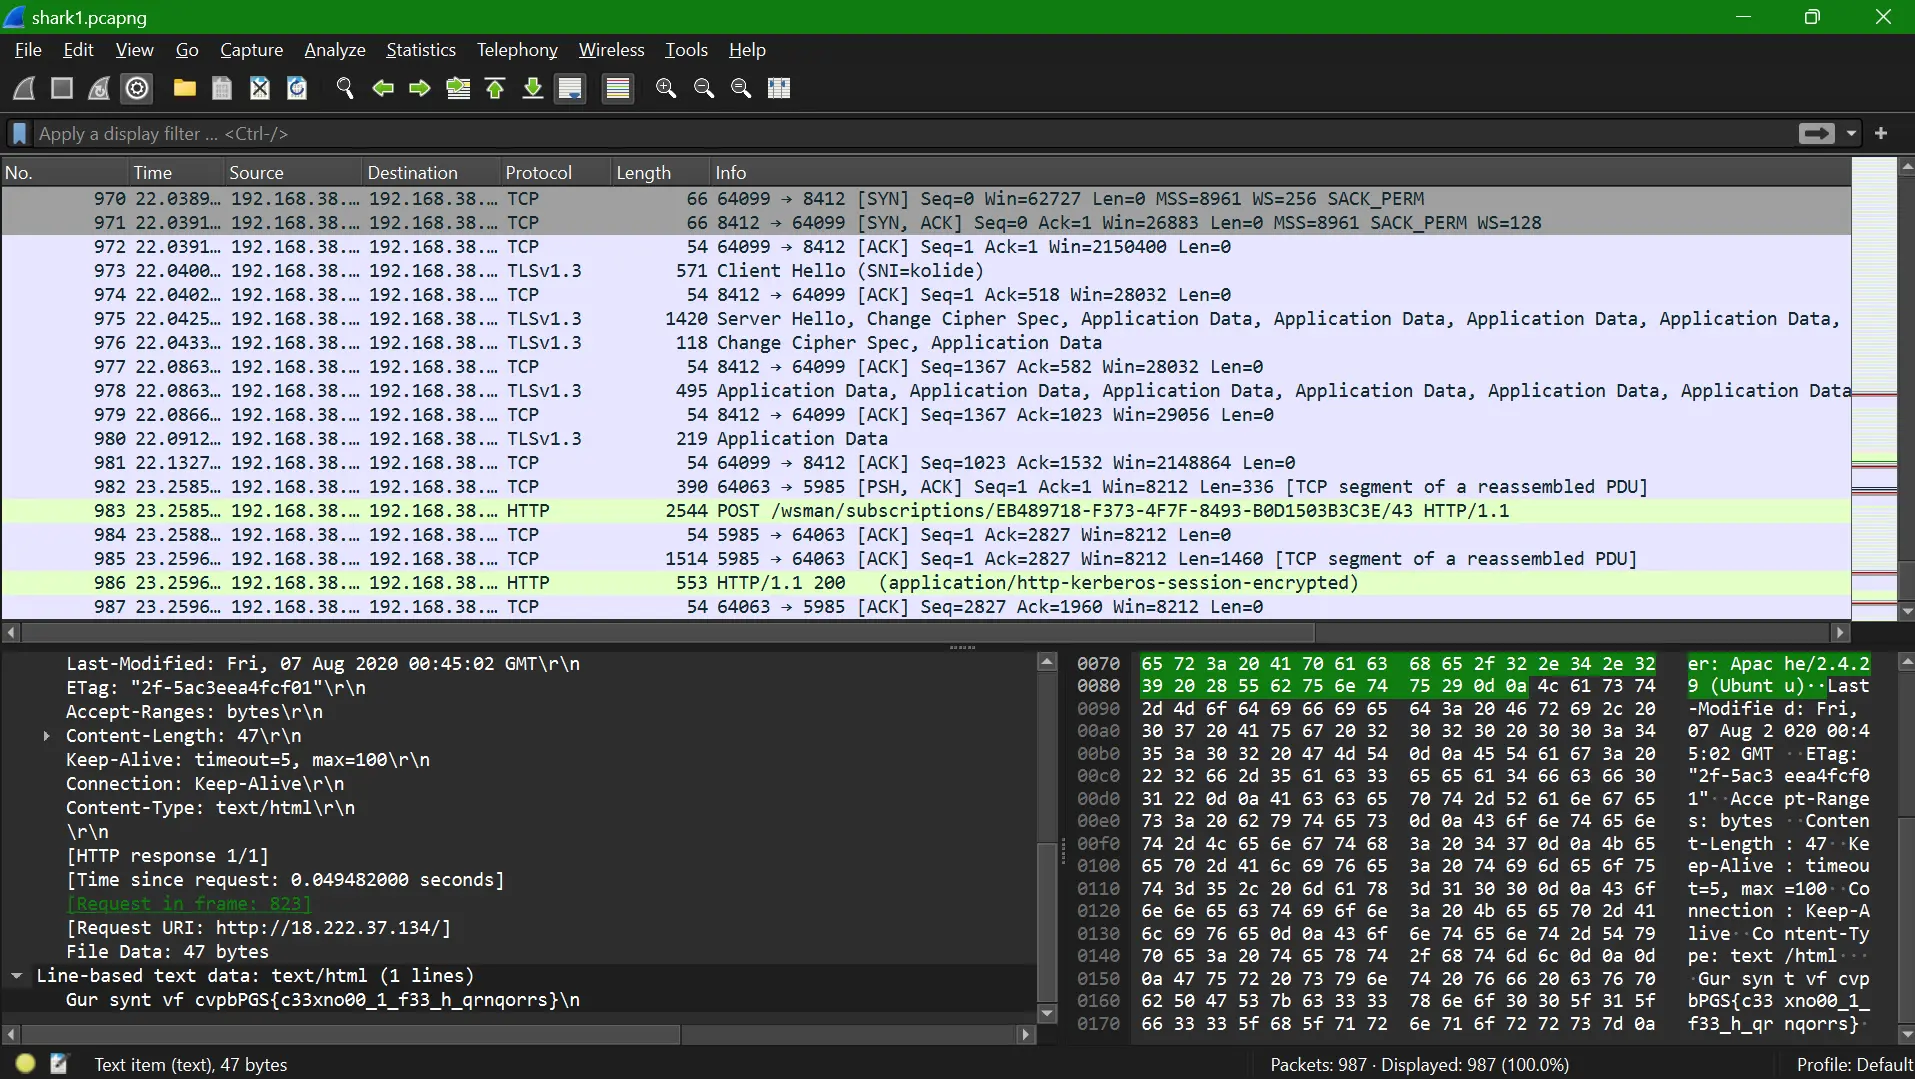Screen dimensions: 1915x1079
Task: Click the packet list minimap overview strip
Action: click(x=1874, y=390)
